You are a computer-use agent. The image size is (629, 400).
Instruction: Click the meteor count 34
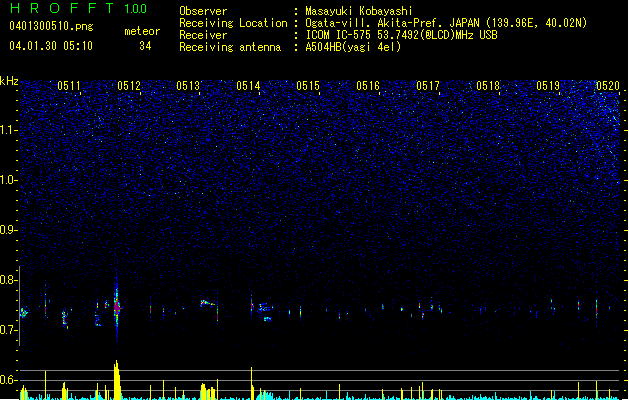pyautogui.click(x=145, y=46)
